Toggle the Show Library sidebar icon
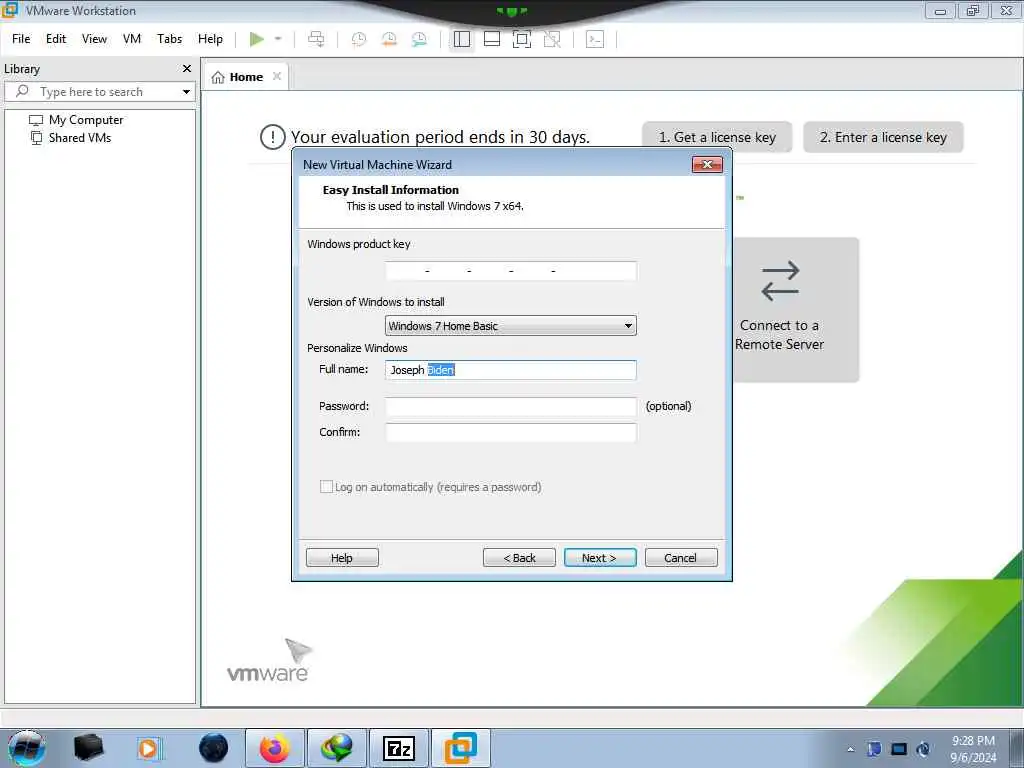The height and width of the screenshot is (768, 1024). [462, 39]
